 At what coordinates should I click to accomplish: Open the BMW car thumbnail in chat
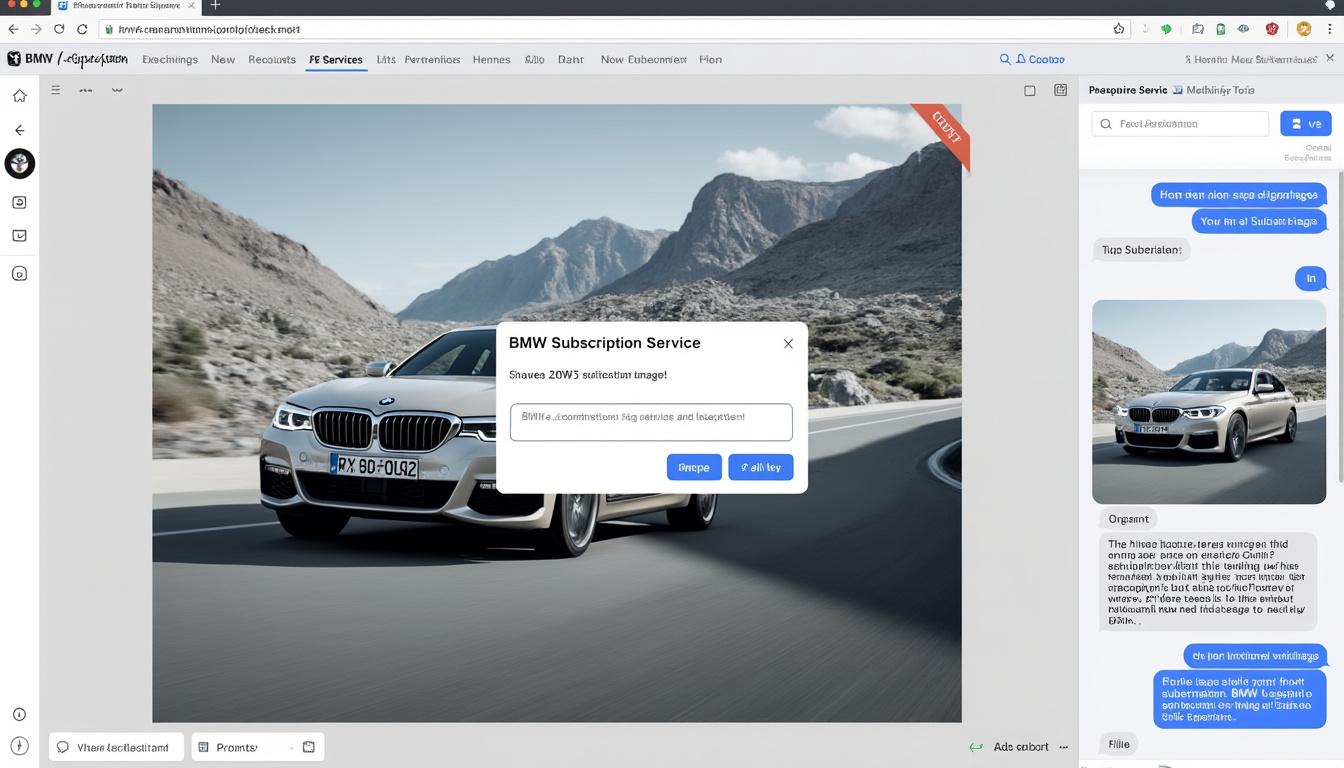[x=1209, y=402]
